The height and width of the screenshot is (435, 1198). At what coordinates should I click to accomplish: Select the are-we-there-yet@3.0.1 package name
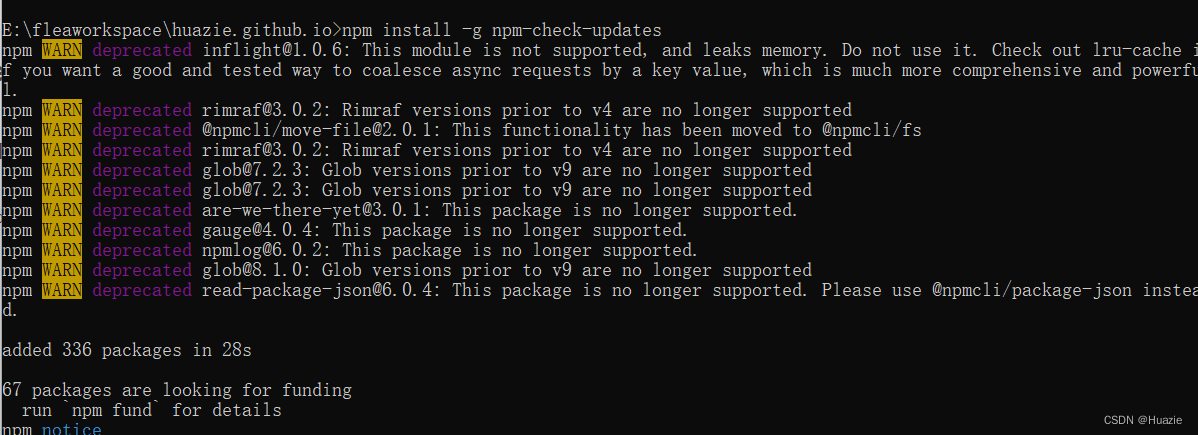pos(316,209)
